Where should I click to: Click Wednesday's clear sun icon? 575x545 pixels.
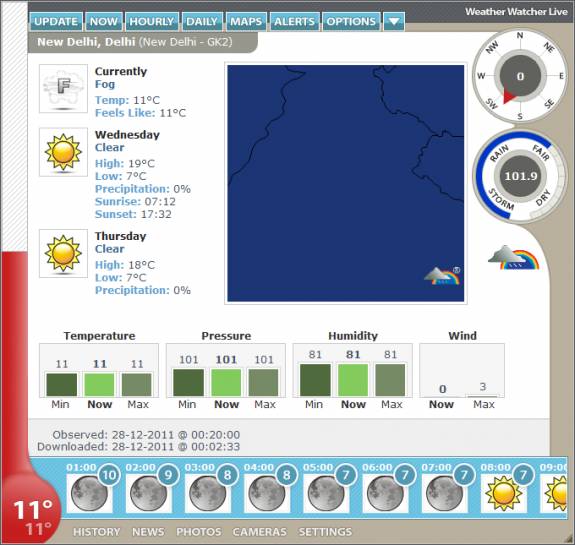pos(63,152)
